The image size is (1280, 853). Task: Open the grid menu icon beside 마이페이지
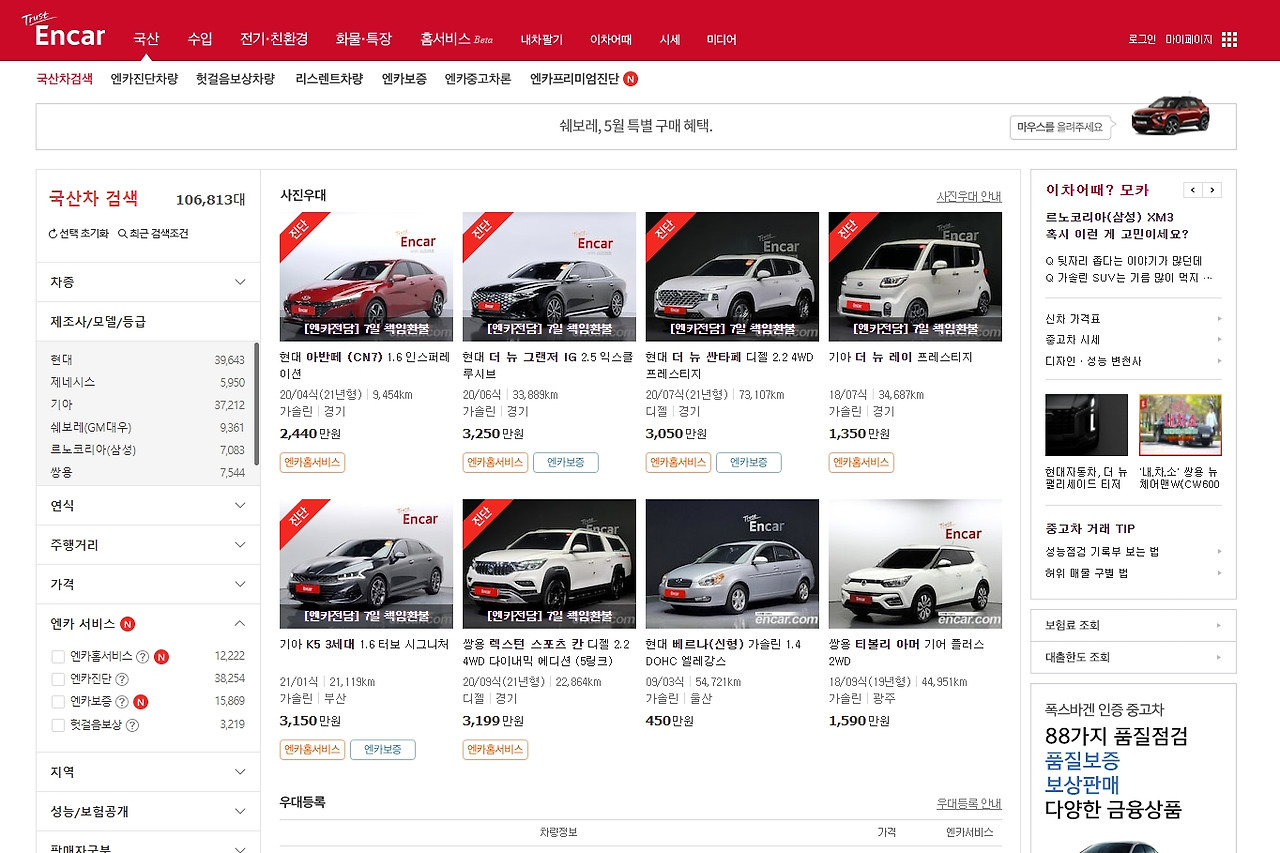click(x=1229, y=39)
